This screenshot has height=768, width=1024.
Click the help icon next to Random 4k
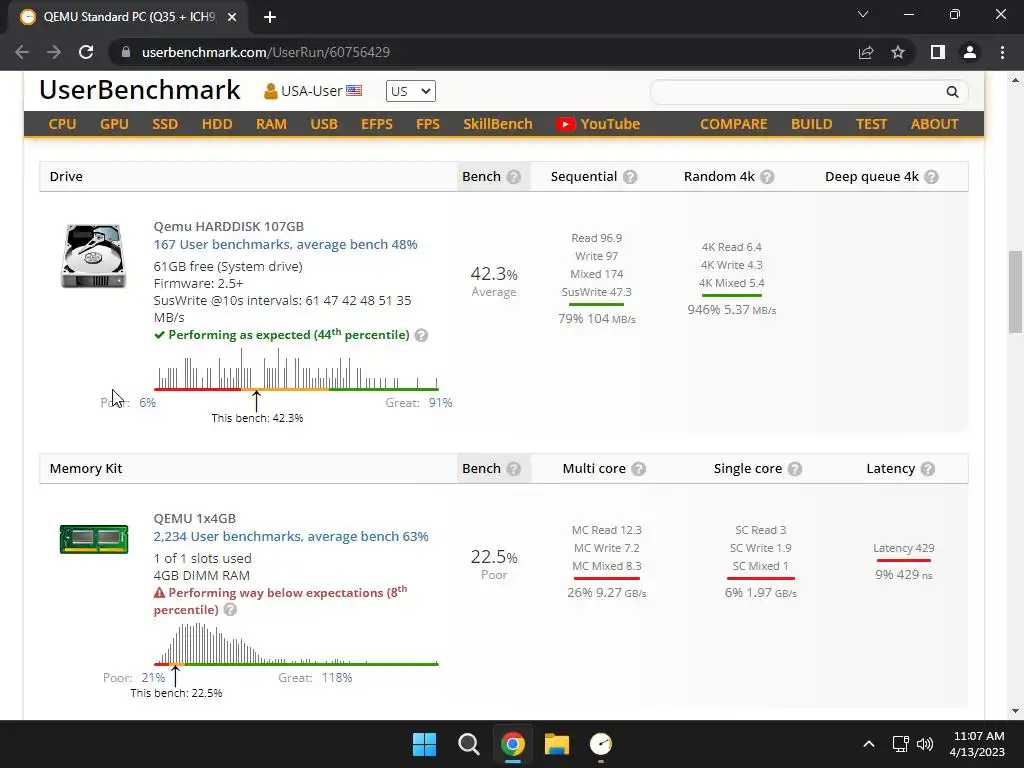[767, 177]
